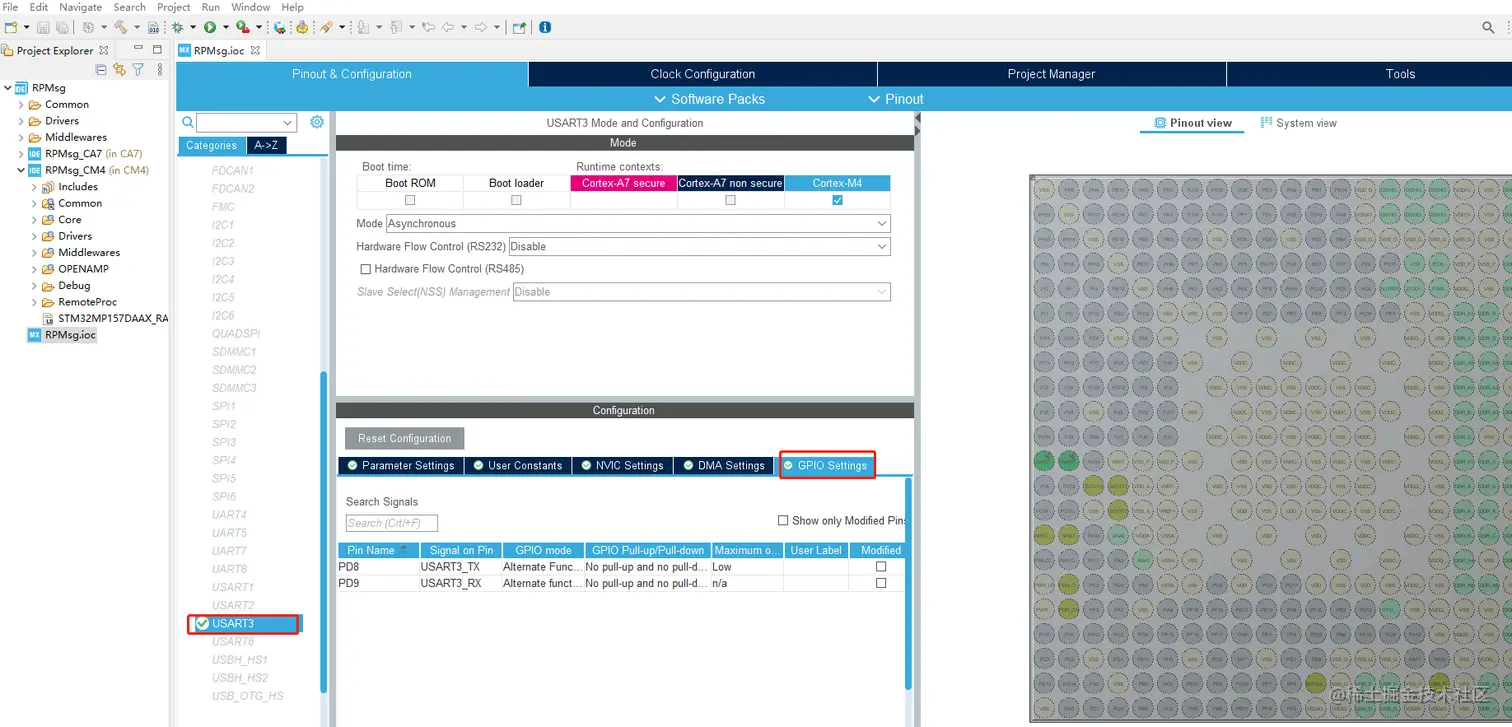This screenshot has height=727, width=1512.
Task: Click the Collapse All icon in Project Explorer
Action: pos(101,69)
